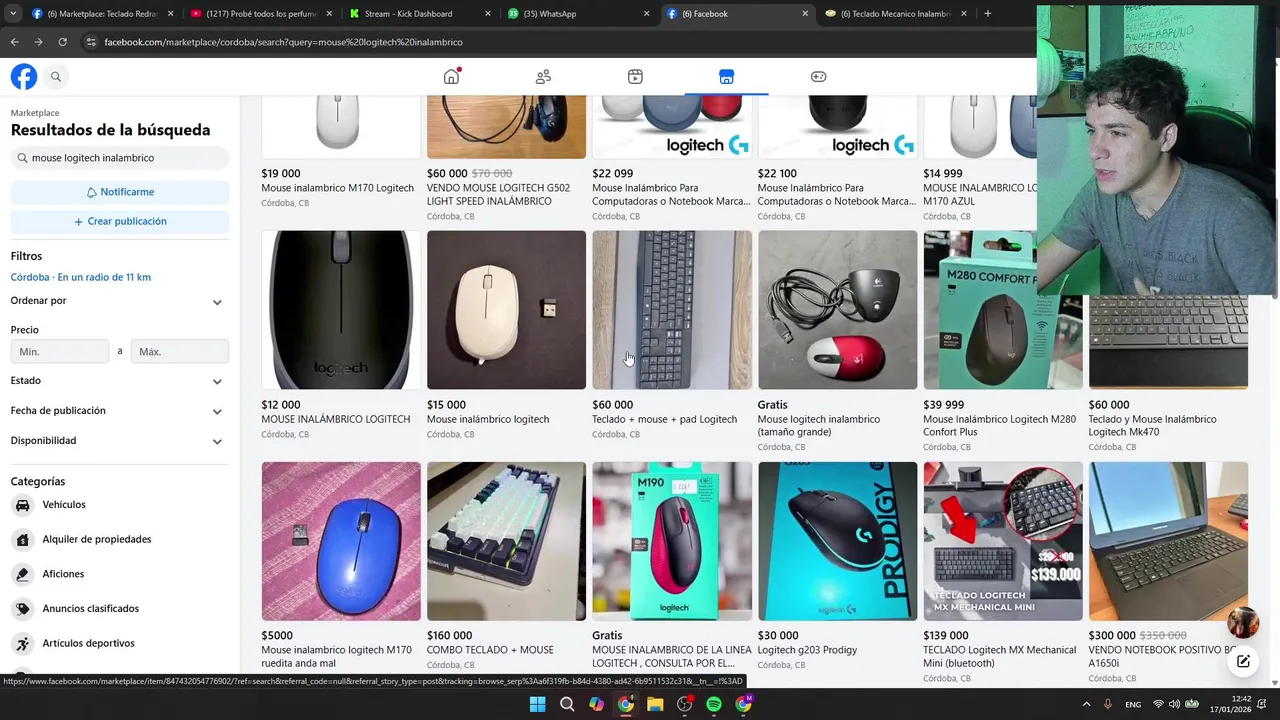Open the Positivo BGH notebook photo
Viewport: 1280px width, 720px height.
click(x=1168, y=541)
